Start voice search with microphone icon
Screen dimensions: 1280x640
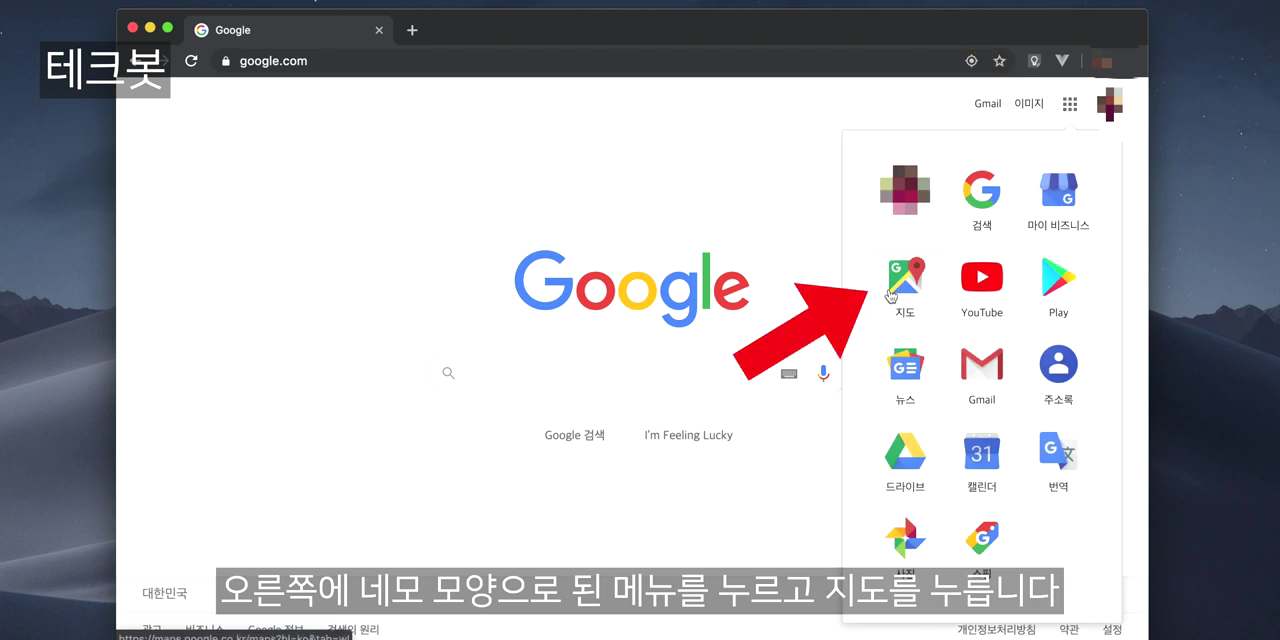pos(823,373)
